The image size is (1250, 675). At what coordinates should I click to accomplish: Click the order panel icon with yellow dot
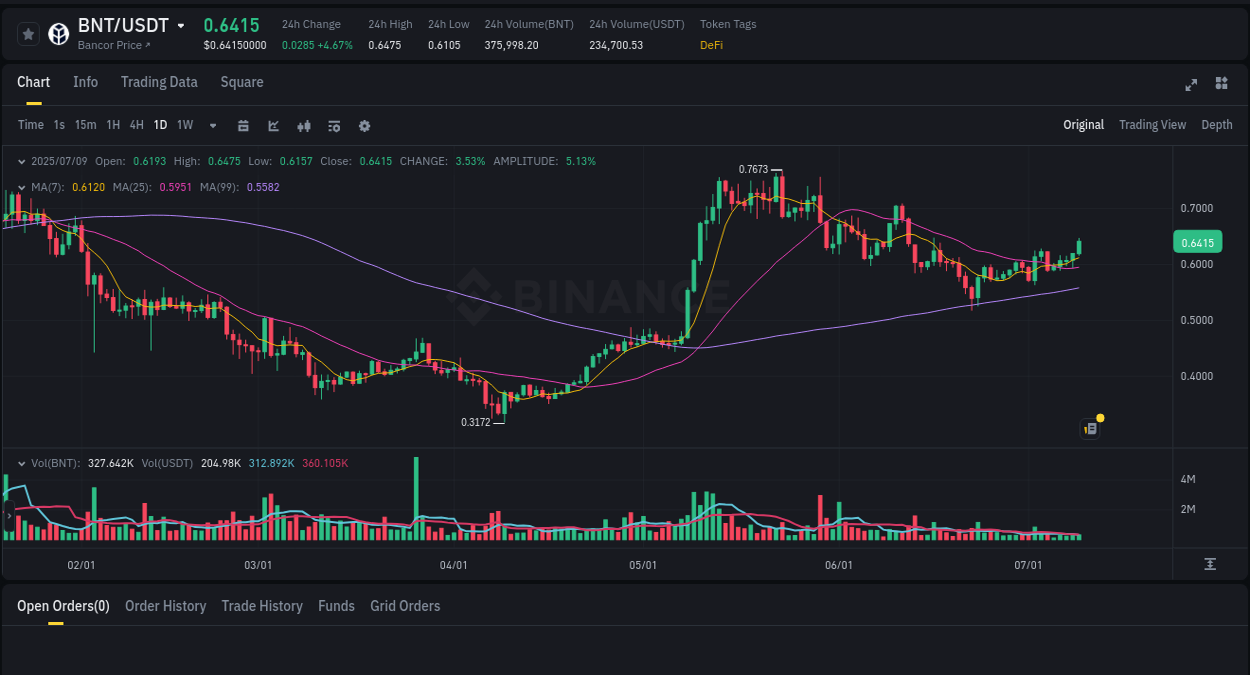(x=1090, y=428)
